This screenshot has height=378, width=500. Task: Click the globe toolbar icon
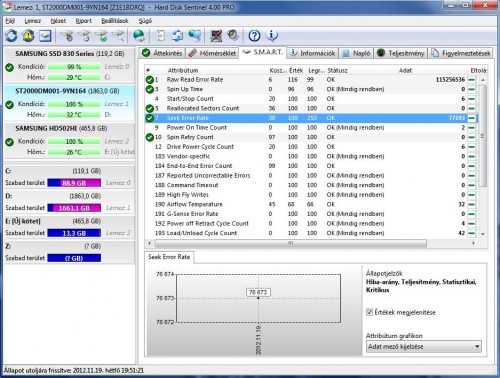coord(139,35)
